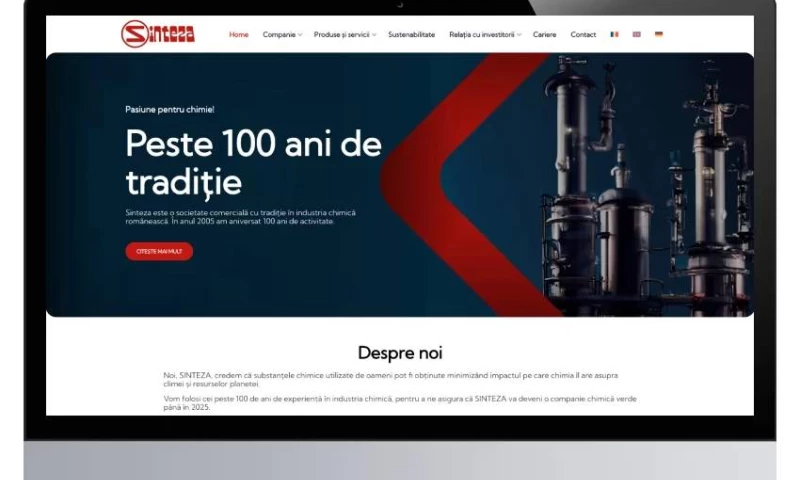
Task: Switch site language to English flag
Action: tap(636, 35)
